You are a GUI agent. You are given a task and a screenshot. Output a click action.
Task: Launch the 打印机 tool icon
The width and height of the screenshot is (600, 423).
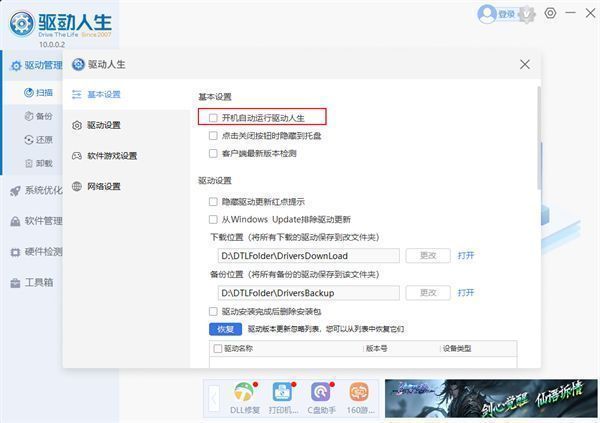[282, 392]
